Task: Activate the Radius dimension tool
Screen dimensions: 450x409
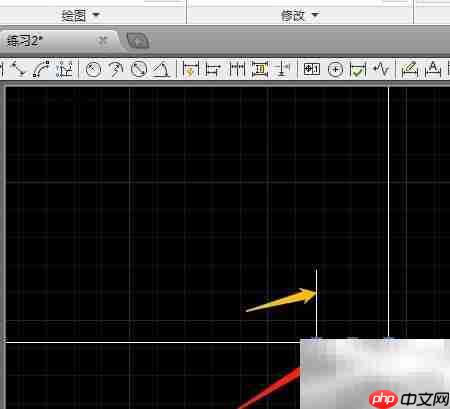Action: [93, 70]
